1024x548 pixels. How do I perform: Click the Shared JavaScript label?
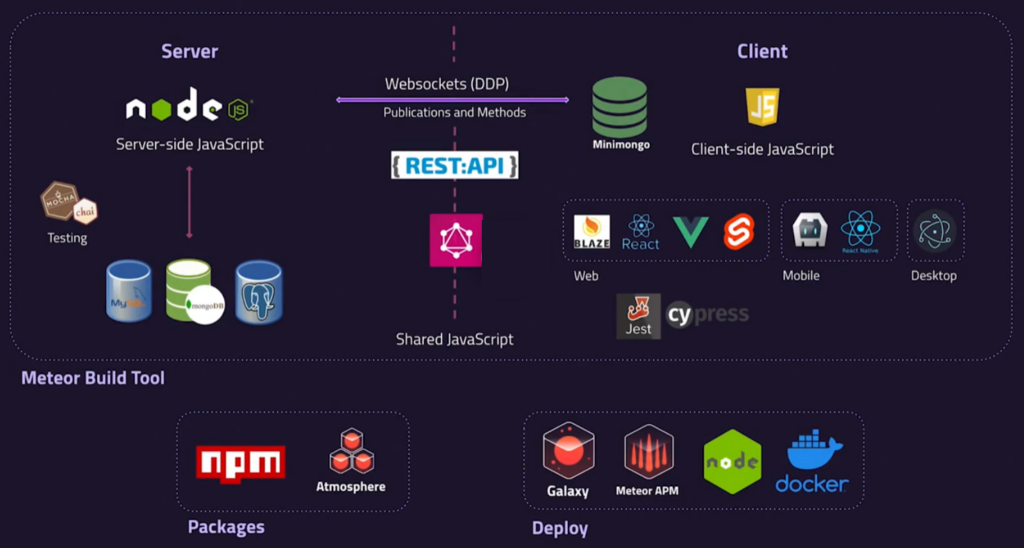(x=455, y=339)
